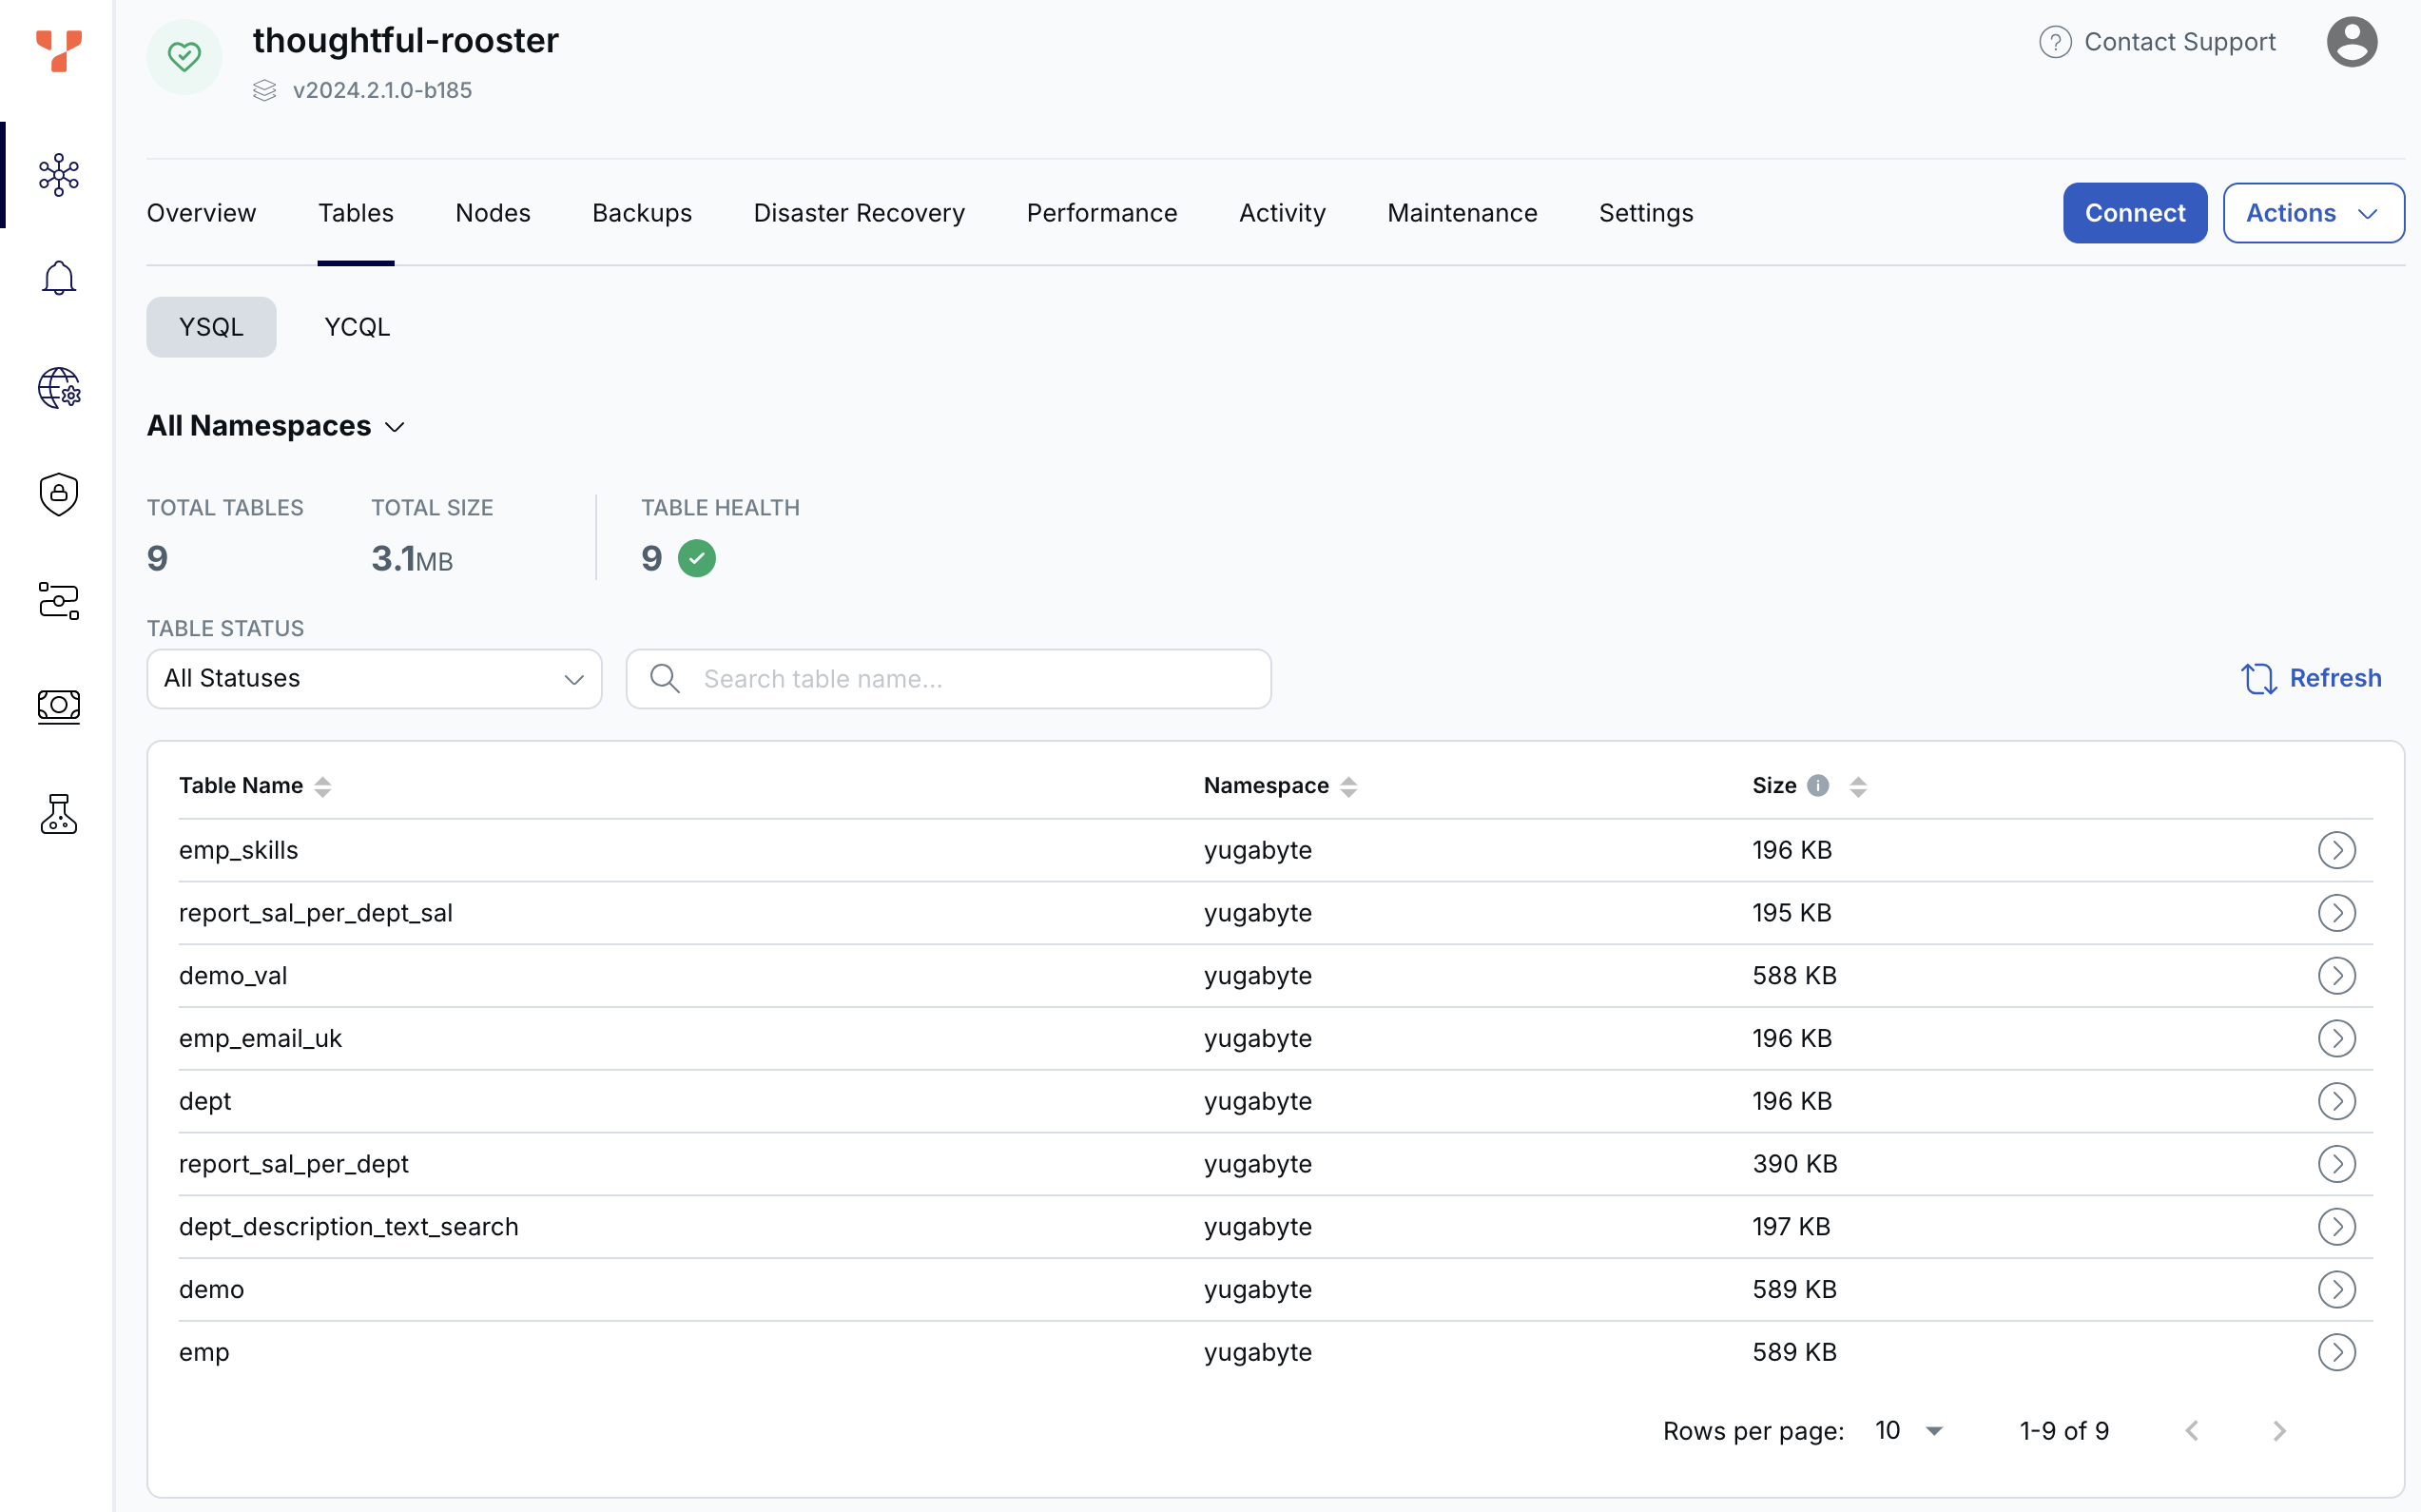Open the Alerts bell icon in the sidebar

pyautogui.click(x=59, y=277)
